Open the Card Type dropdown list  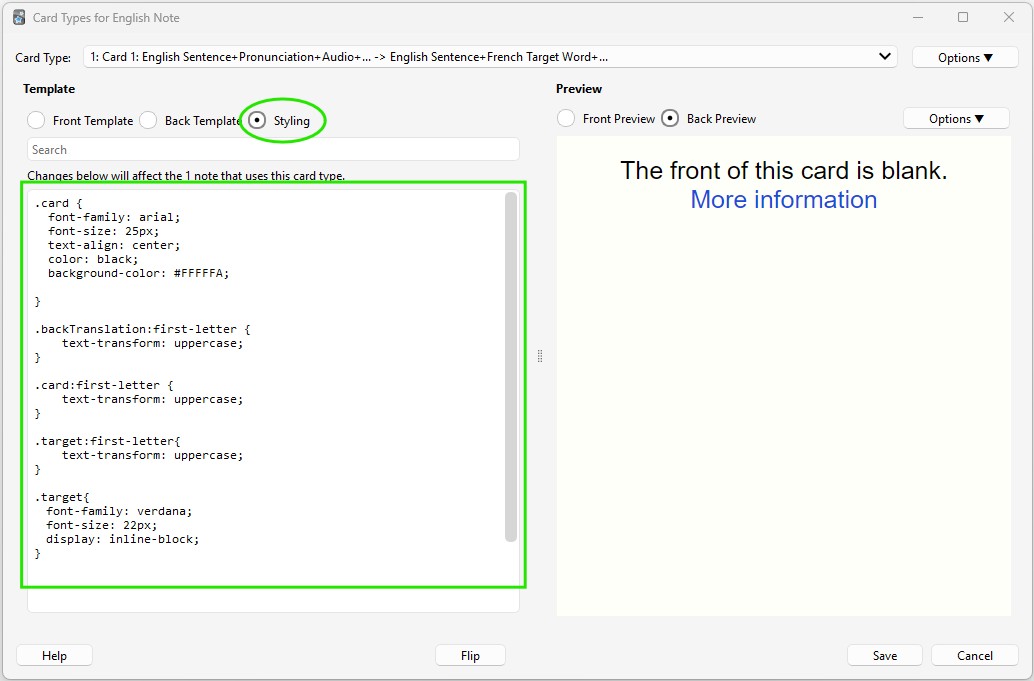pyautogui.click(x=490, y=57)
